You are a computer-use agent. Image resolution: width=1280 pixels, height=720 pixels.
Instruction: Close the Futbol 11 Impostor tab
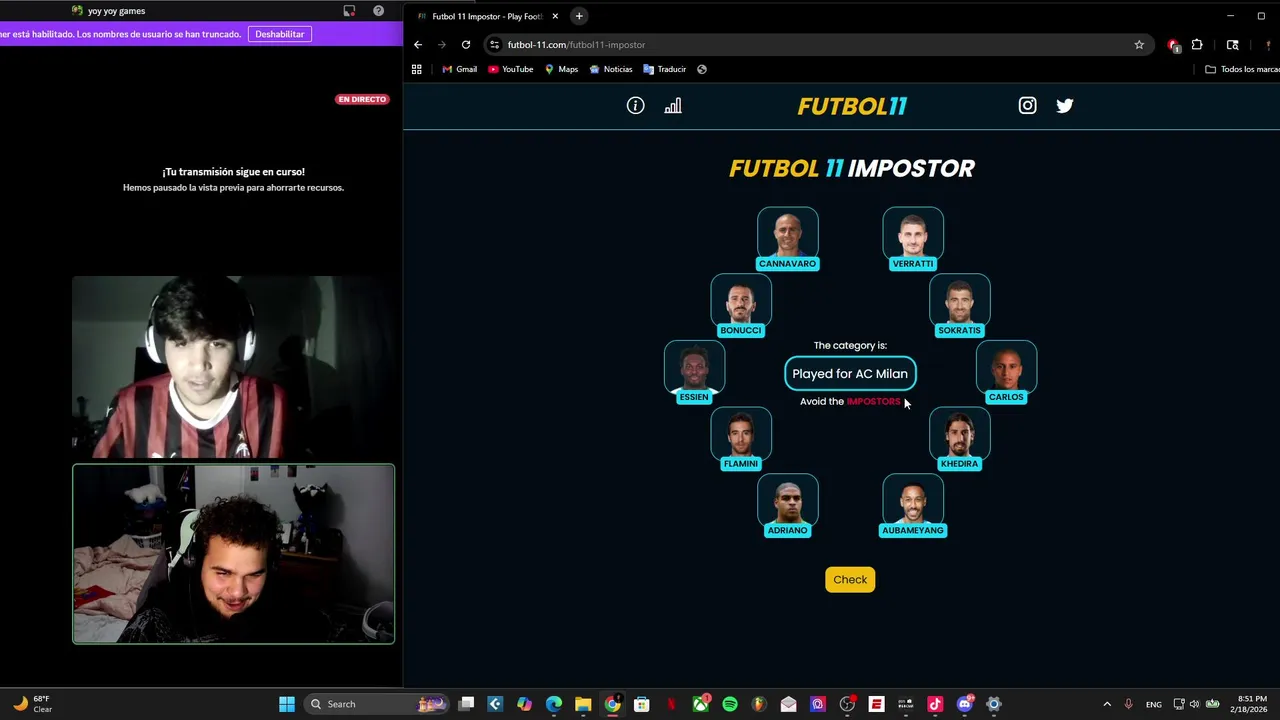click(x=555, y=16)
